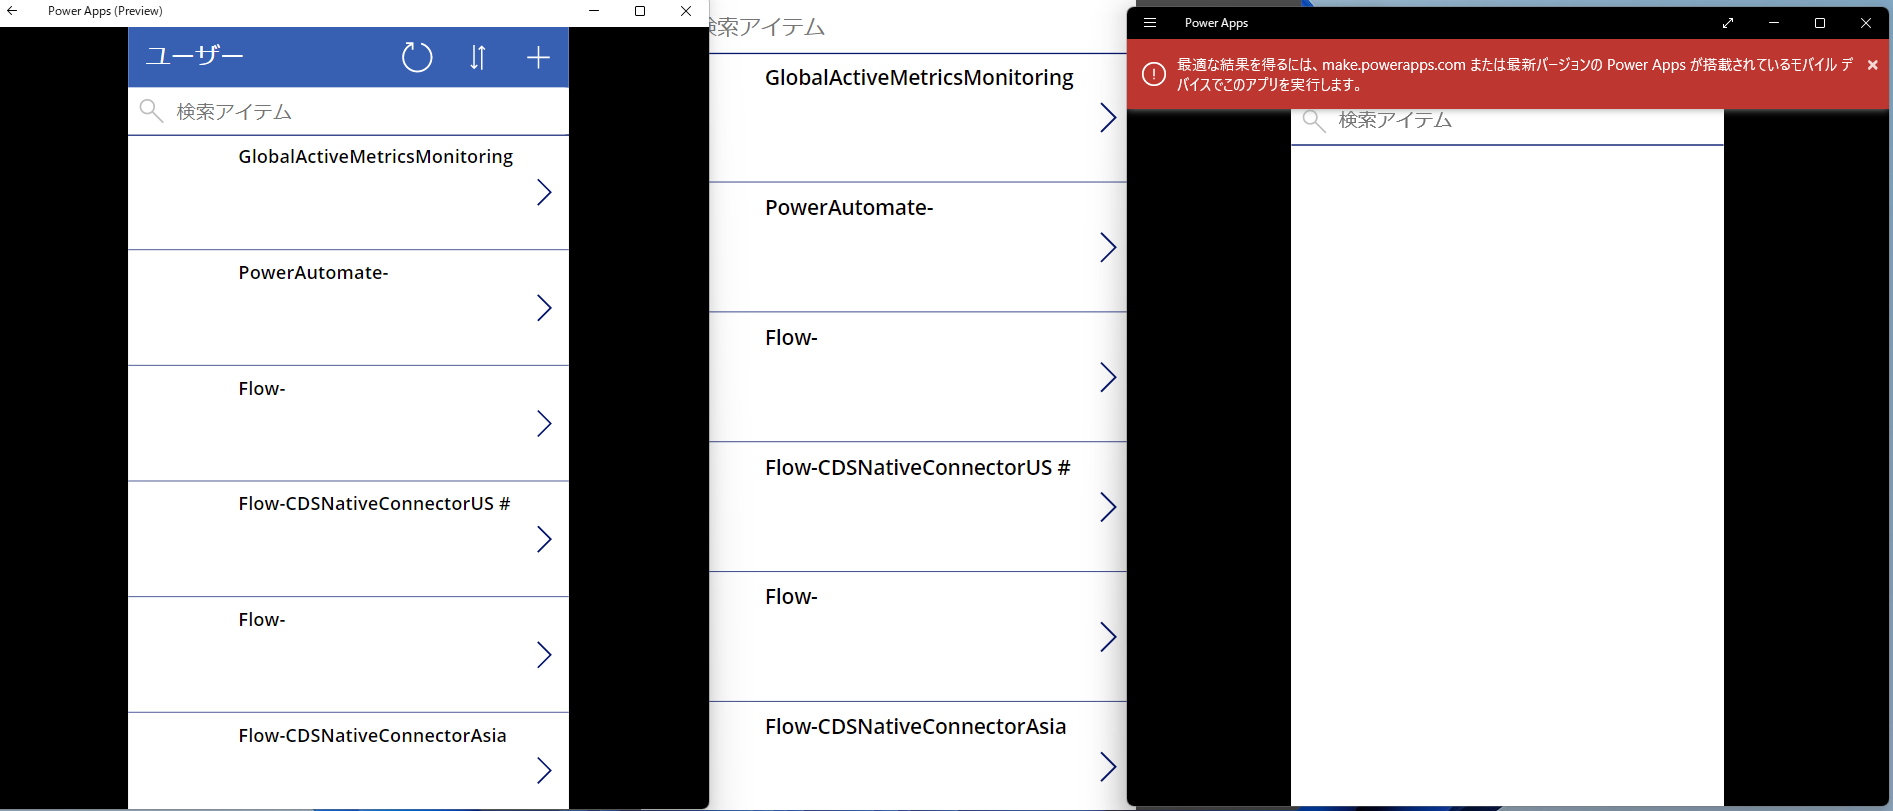Minimize the right Power Apps window
The image size is (1893, 811).
[1774, 22]
